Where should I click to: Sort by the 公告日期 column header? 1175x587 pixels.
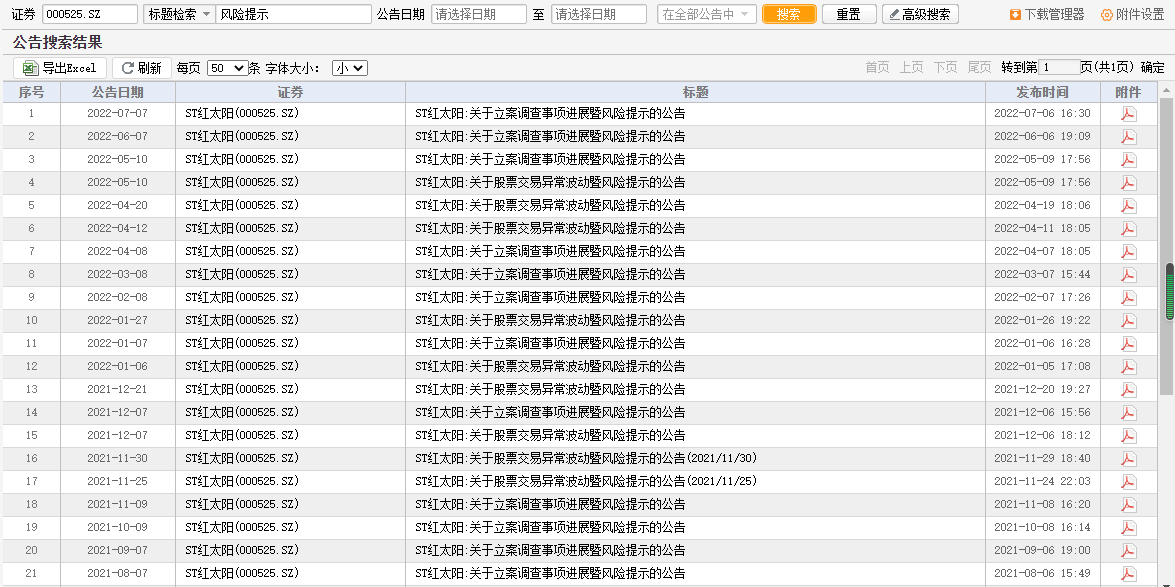point(117,92)
